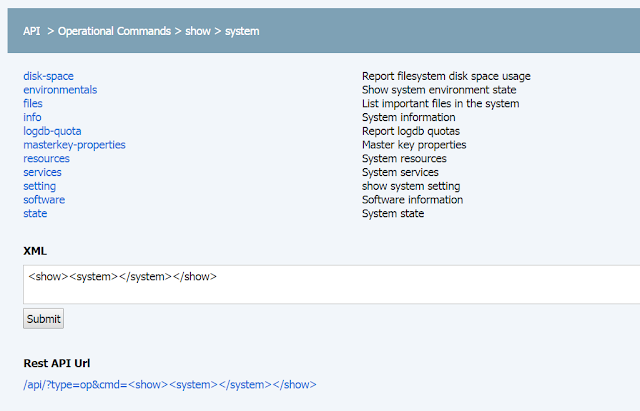Select the files link
This screenshot has height=411, width=640.
click(33, 104)
